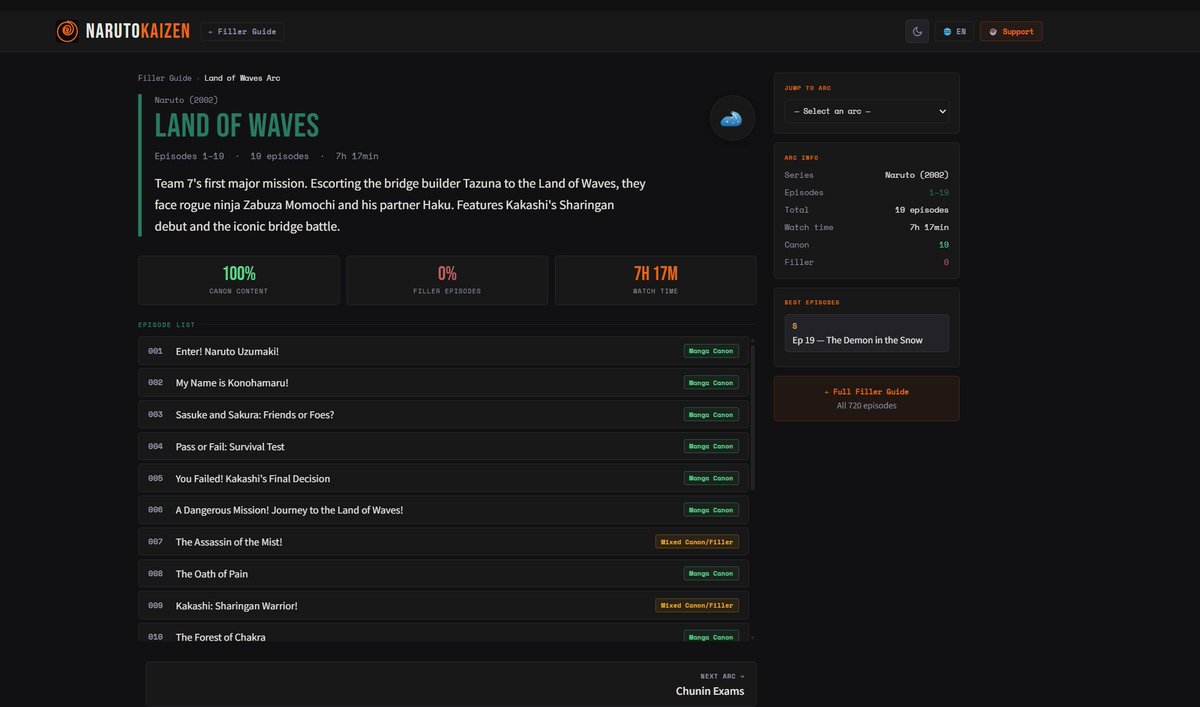Click the NarutoKaizen spiral logo icon
The width and height of the screenshot is (1200, 707).
pyautogui.click(x=68, y=32)
